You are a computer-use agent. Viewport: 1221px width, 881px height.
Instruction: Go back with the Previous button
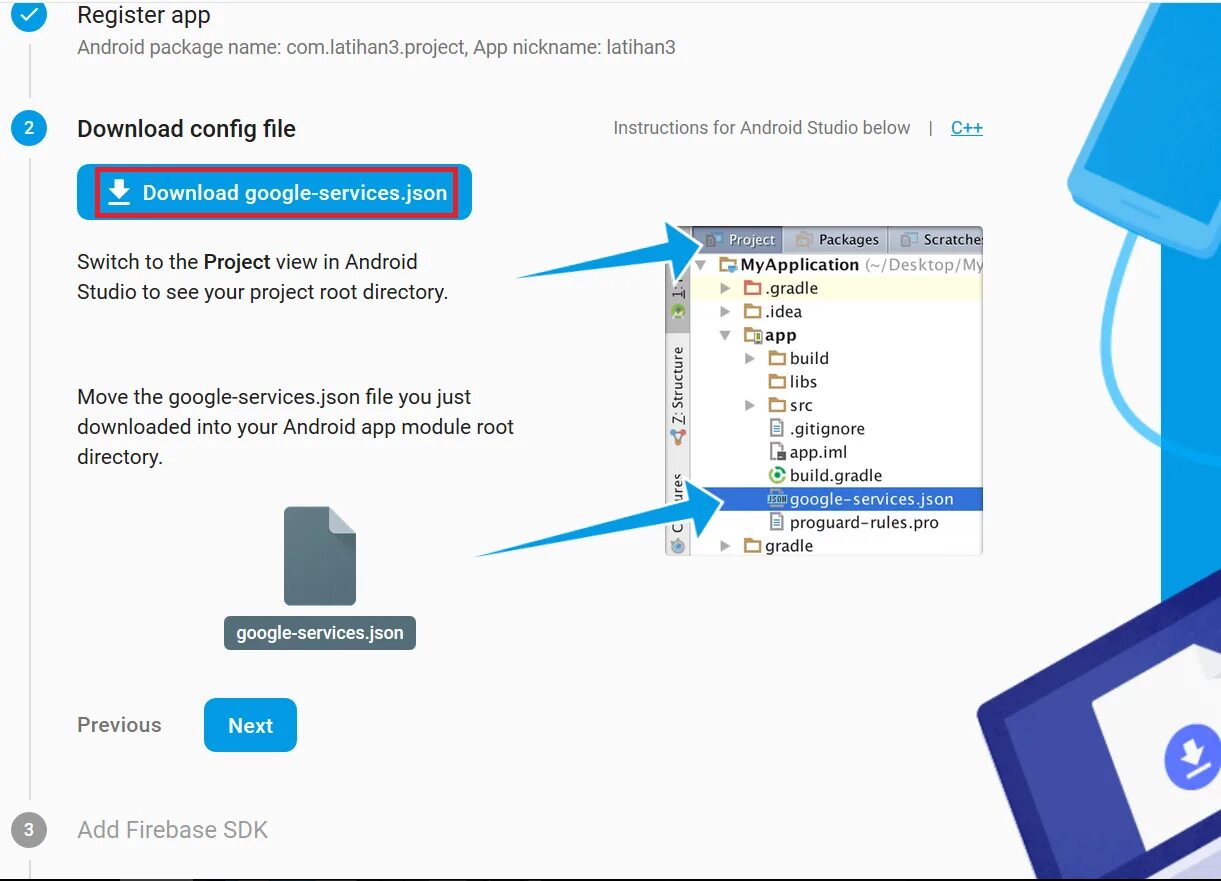click(x=119, y=725)
